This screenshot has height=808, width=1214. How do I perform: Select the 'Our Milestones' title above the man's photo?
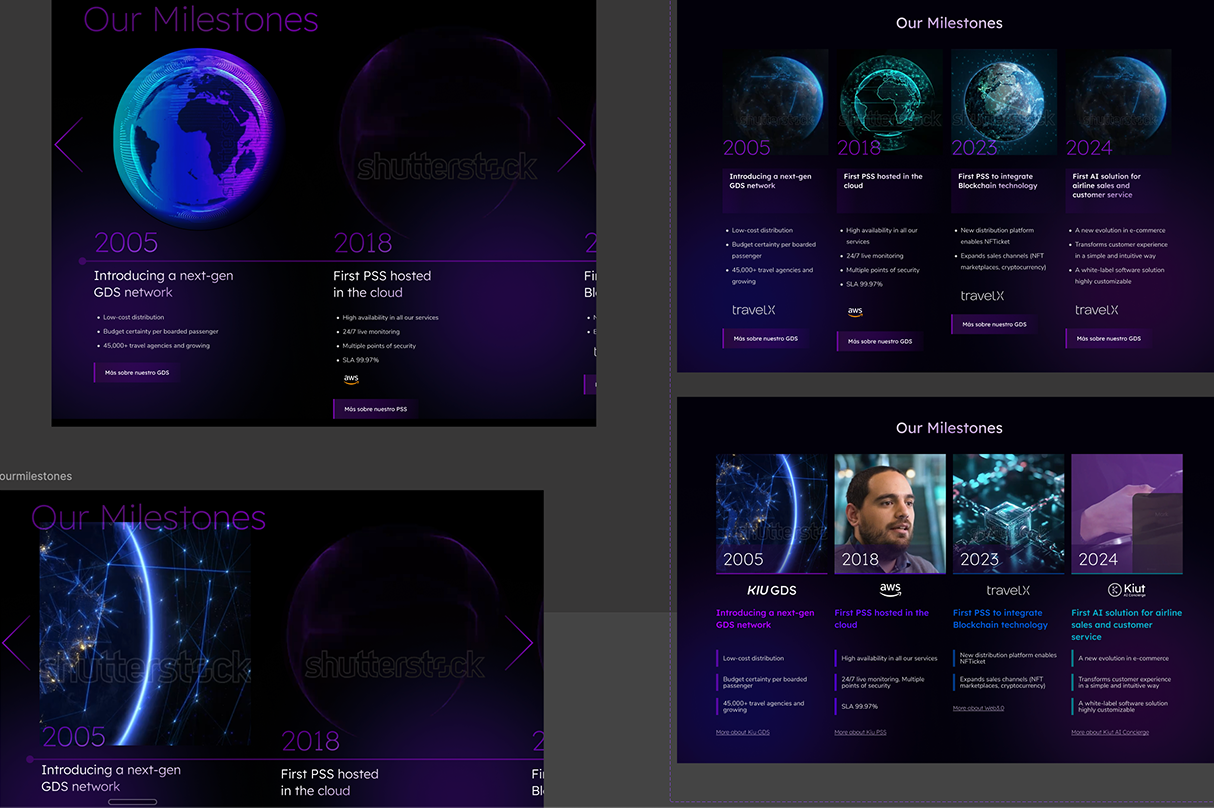tap(949, 428)
